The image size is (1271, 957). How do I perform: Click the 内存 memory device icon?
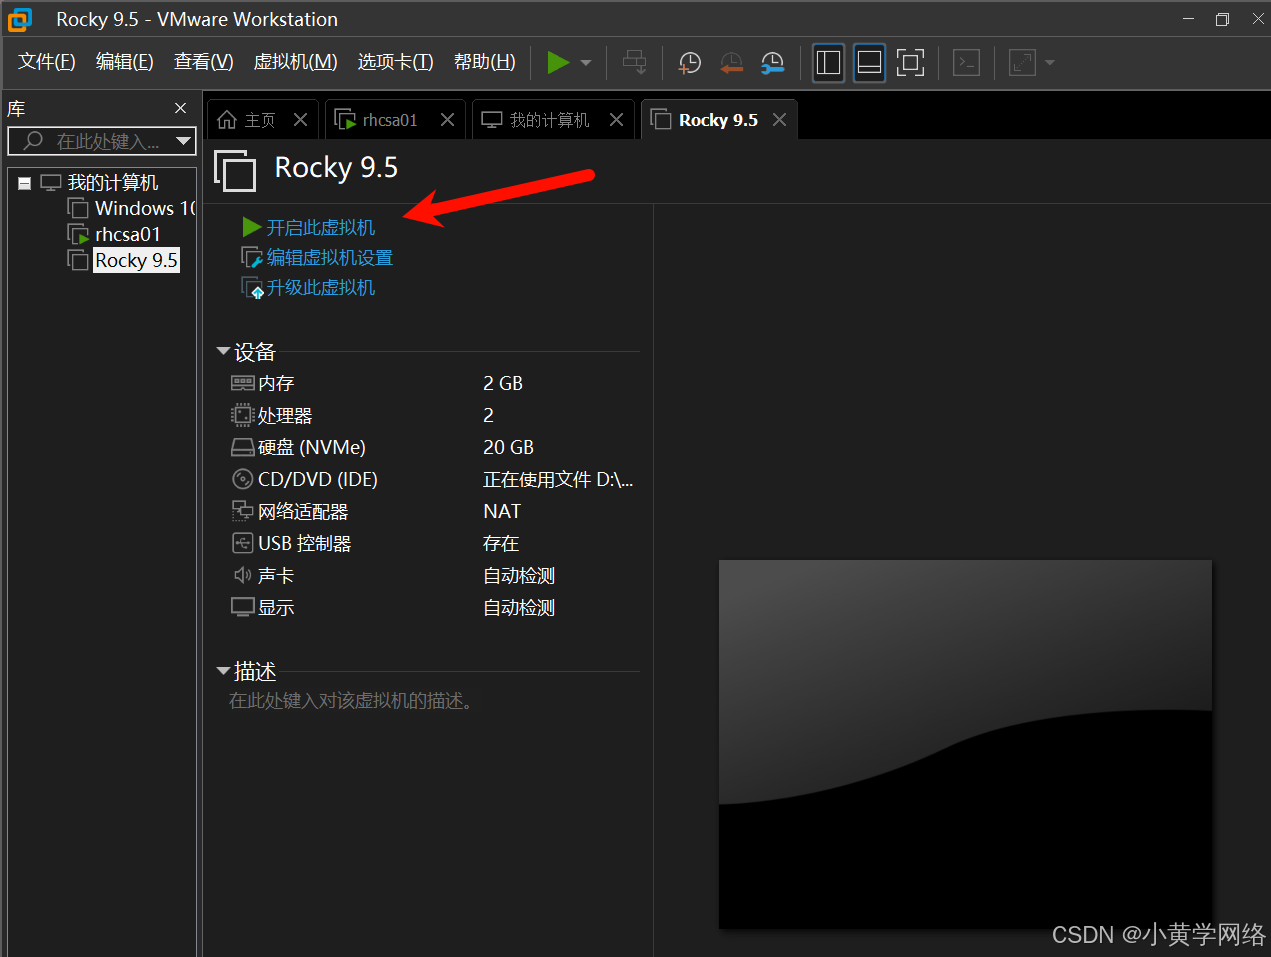tap(242, 383)
